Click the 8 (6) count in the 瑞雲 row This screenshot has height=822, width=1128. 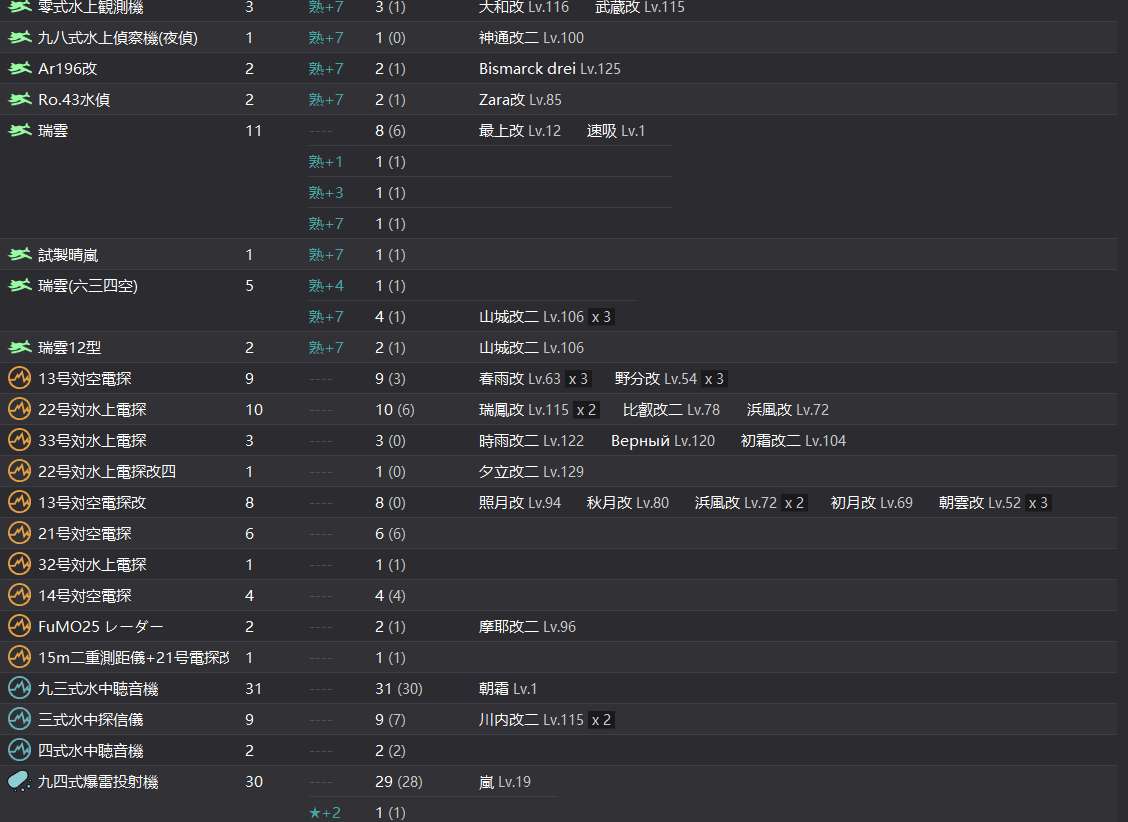(390, 130)
